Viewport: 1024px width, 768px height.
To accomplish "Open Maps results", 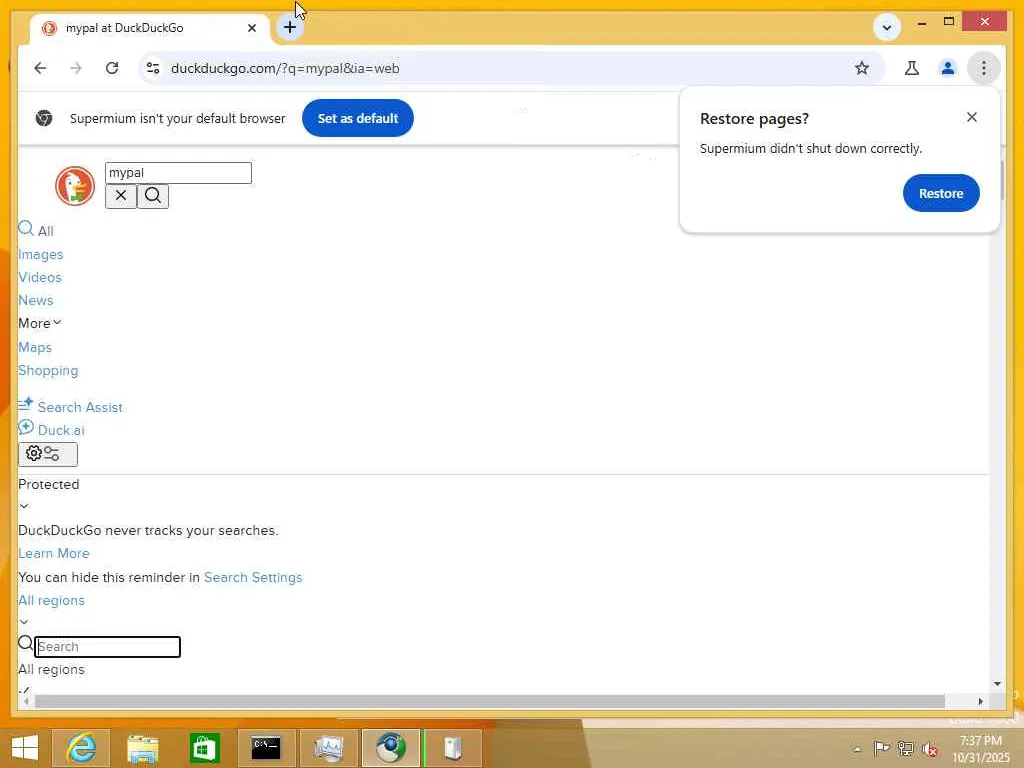I will coord(35,347).
